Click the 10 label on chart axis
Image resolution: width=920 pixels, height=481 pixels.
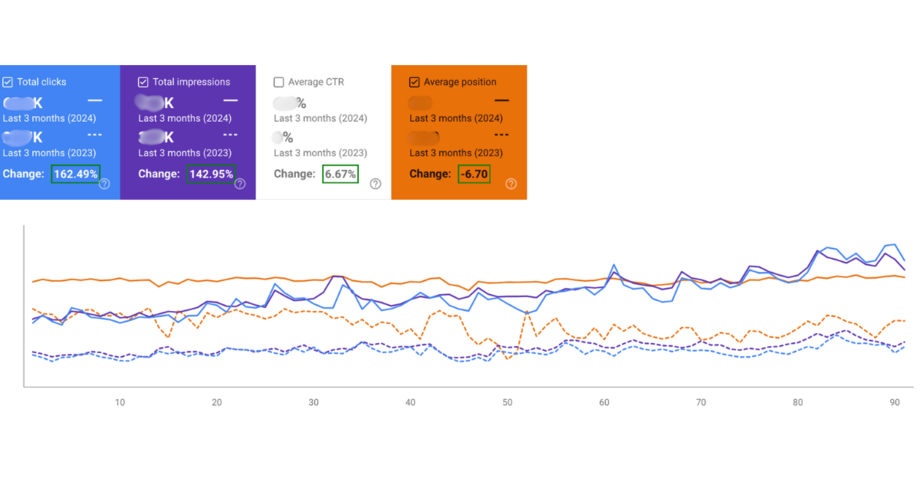coord(120,402)
